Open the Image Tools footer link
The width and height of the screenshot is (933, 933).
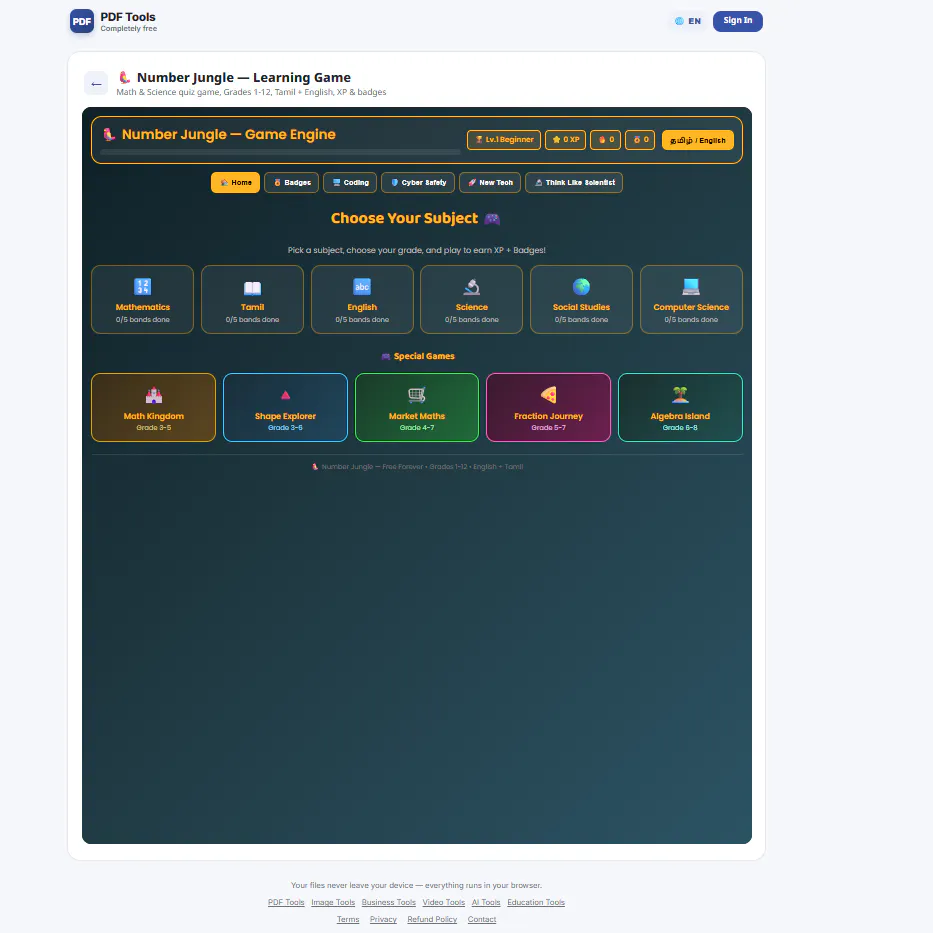pyautogui.click(x=333, y=902)
